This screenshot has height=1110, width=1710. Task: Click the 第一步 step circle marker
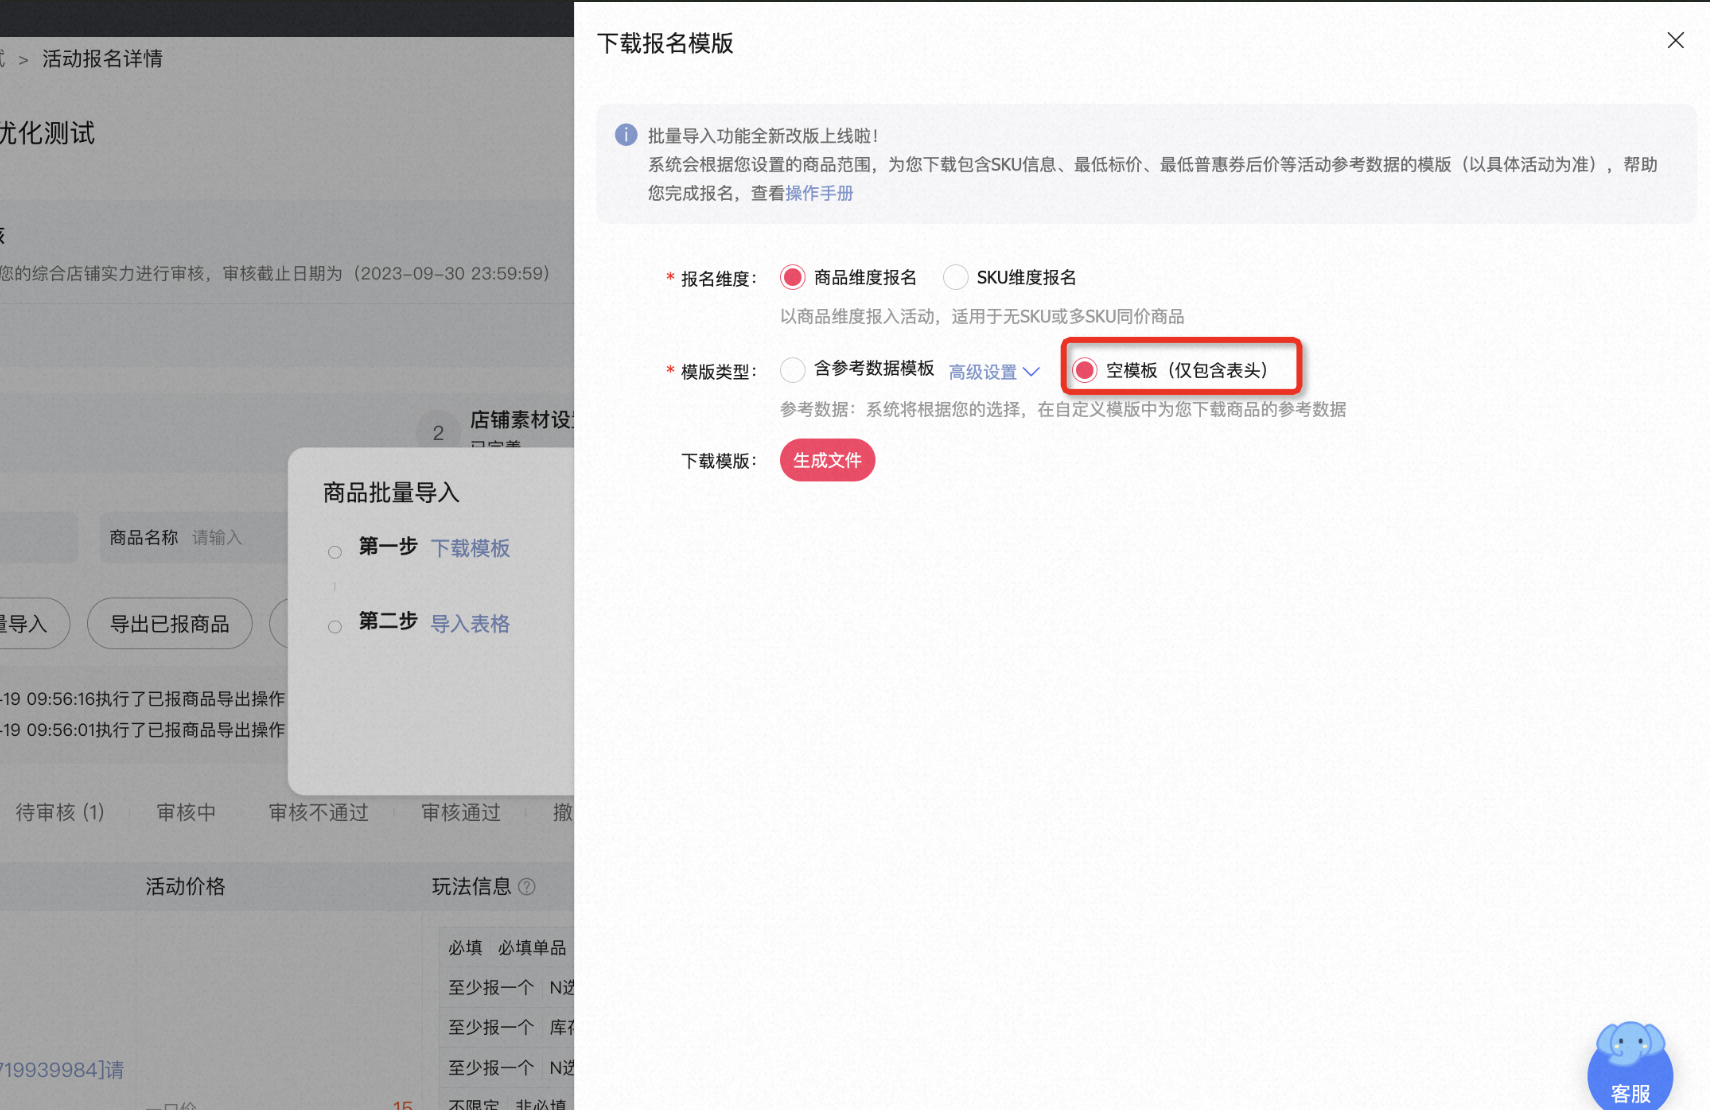[x=335, y=552]
